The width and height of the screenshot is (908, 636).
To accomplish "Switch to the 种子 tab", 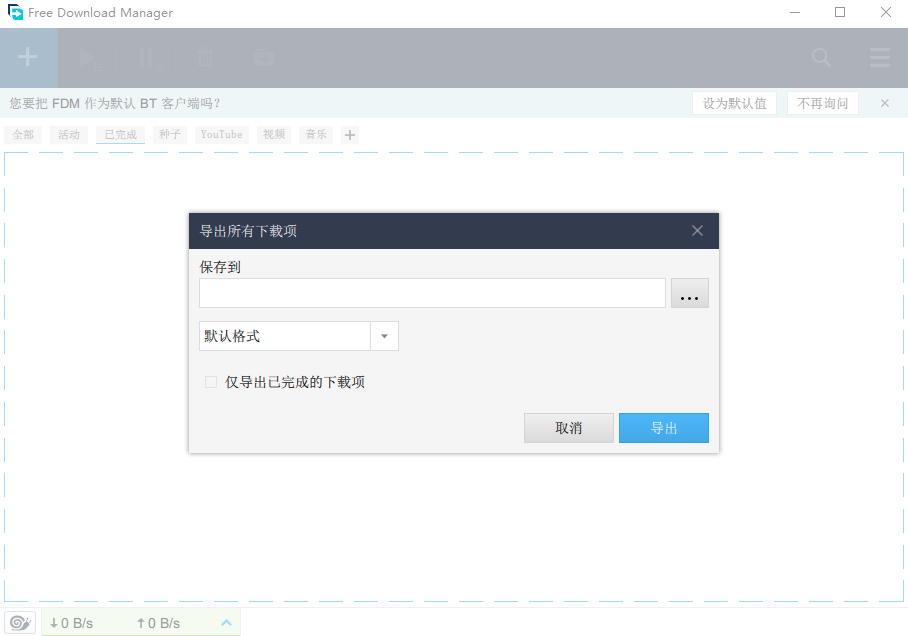I will point(170,134).
